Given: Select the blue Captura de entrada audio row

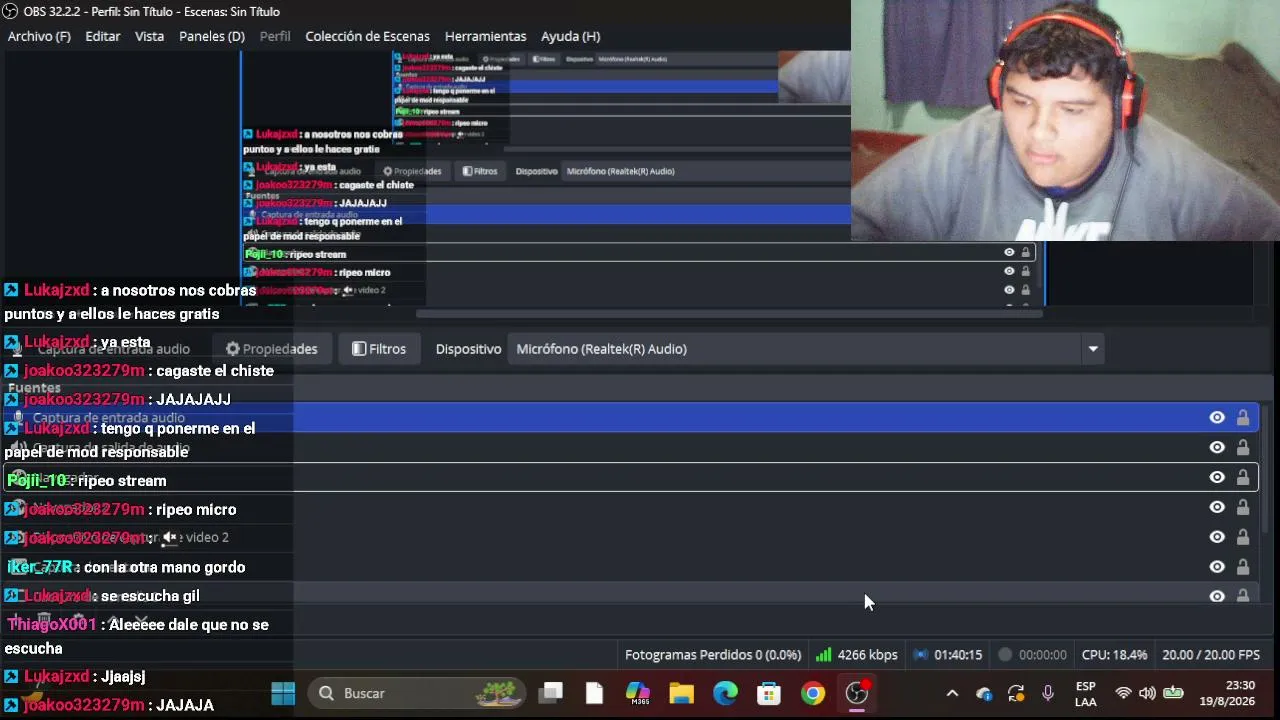Looking at the screenshot, I should tap(630, 418).
